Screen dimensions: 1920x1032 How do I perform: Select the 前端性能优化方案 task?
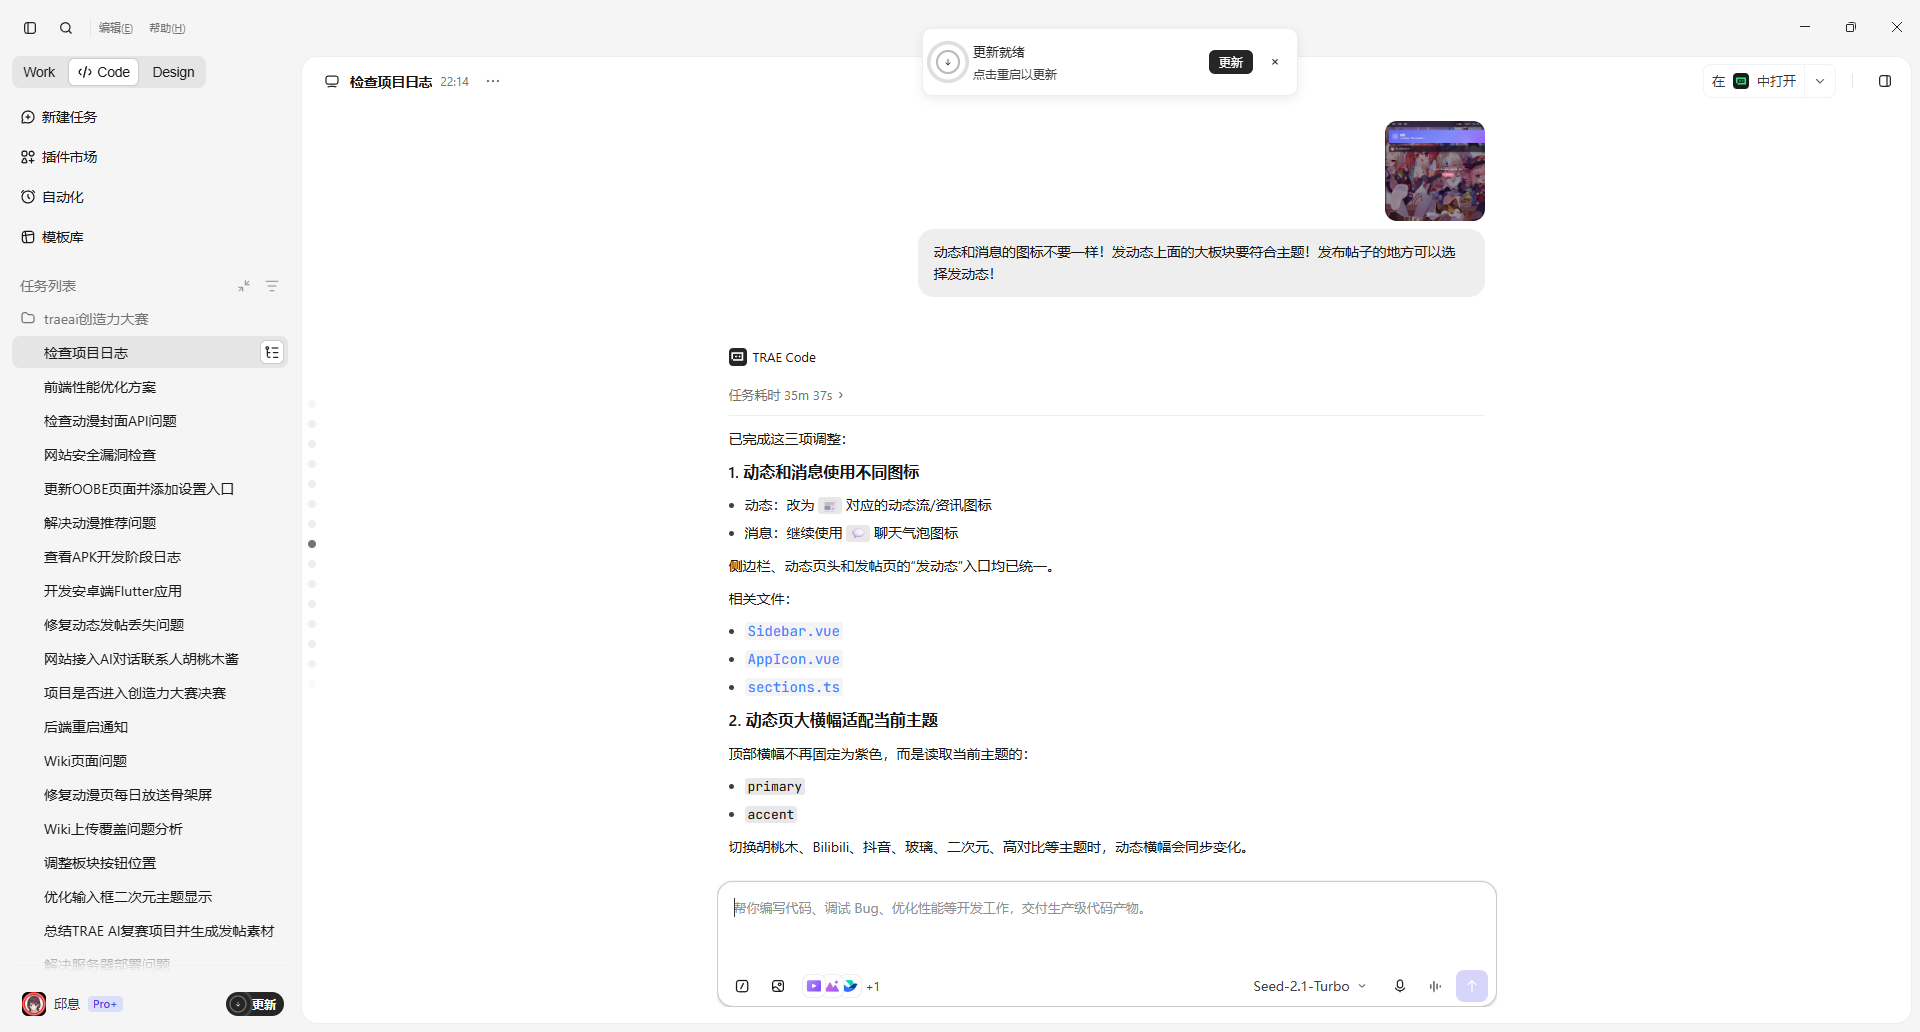(x=150, y=387)
